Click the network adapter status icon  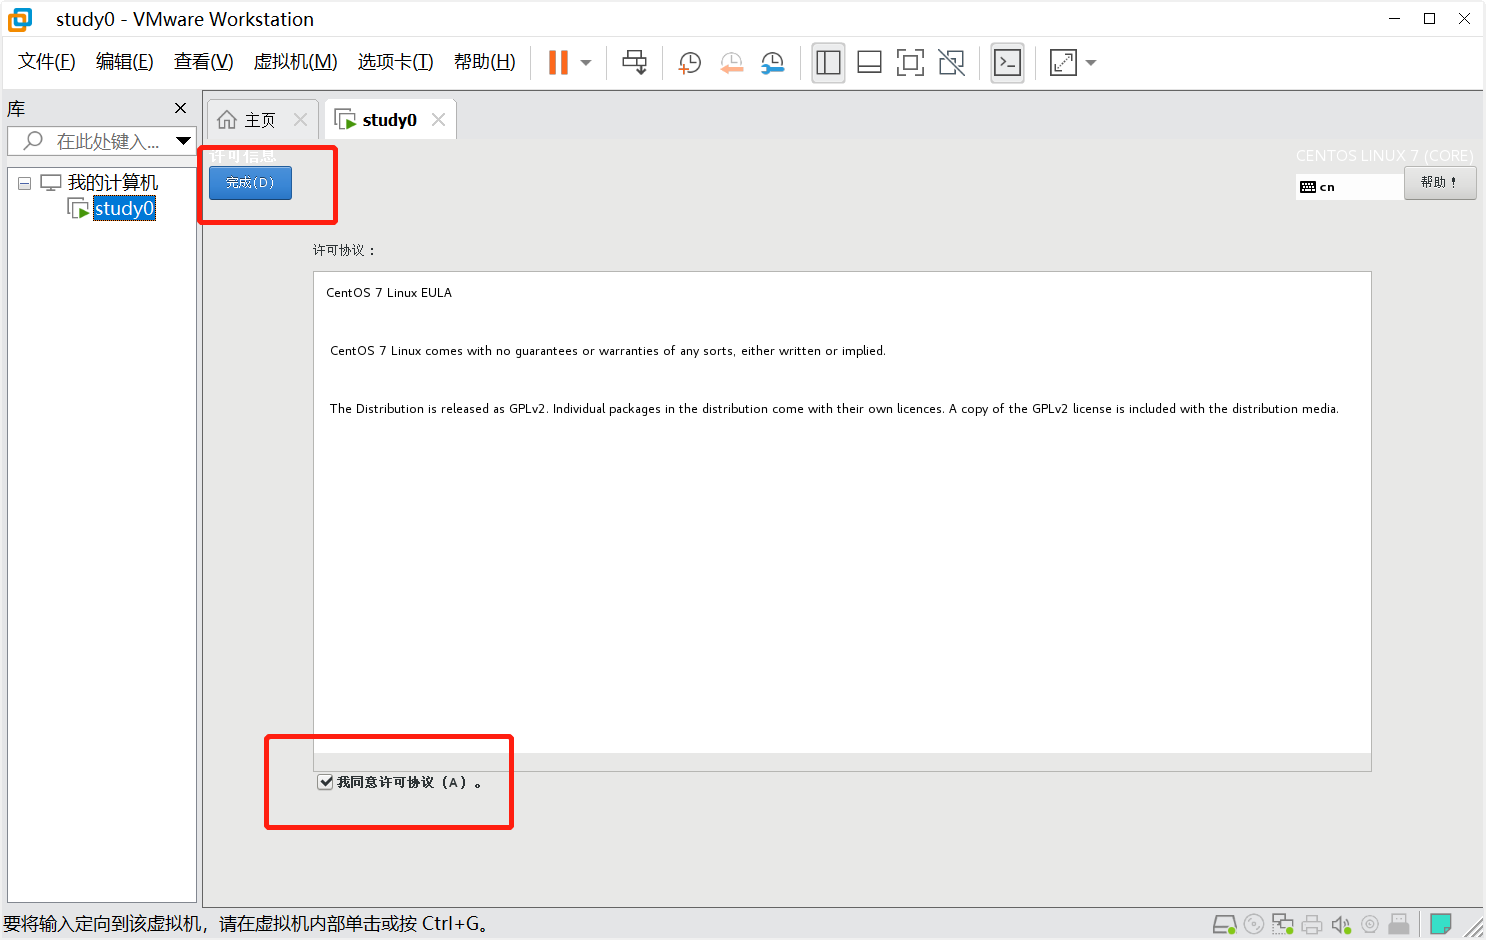point(1283,924)
